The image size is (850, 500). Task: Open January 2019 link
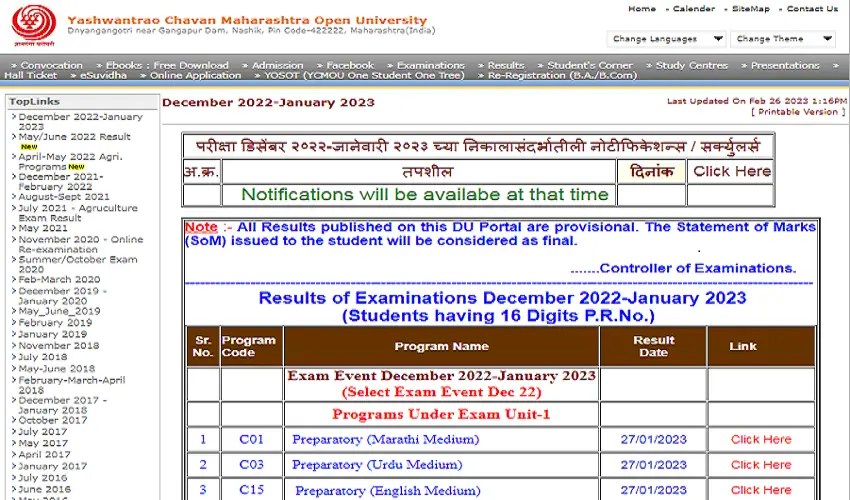(x=52, y=334)
